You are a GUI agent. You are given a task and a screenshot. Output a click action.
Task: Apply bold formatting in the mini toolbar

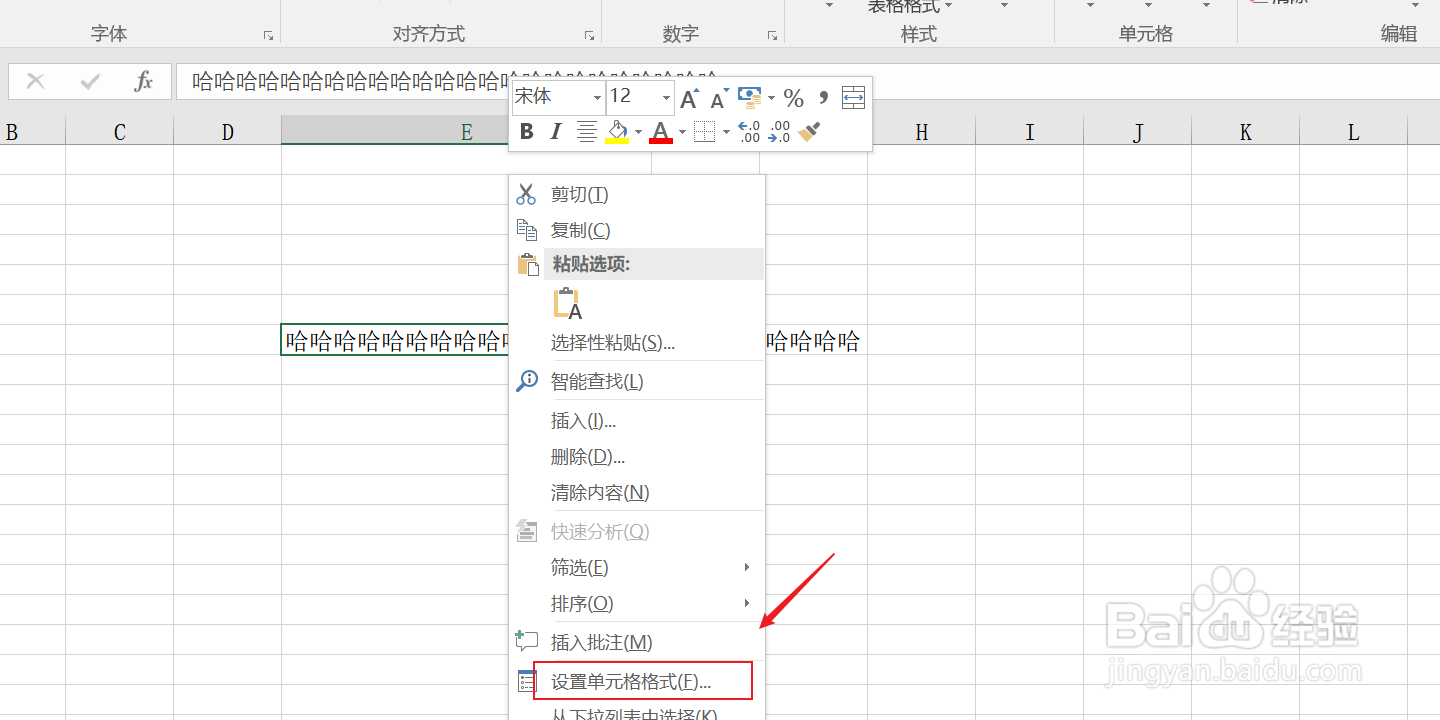(527, 131)
